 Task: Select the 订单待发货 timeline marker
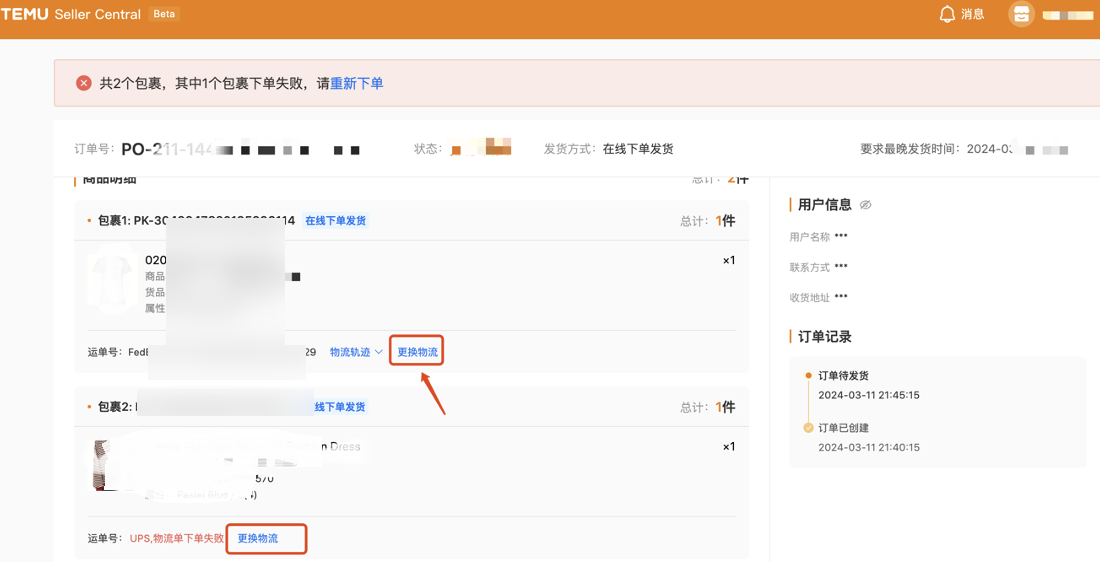[808, 376]
